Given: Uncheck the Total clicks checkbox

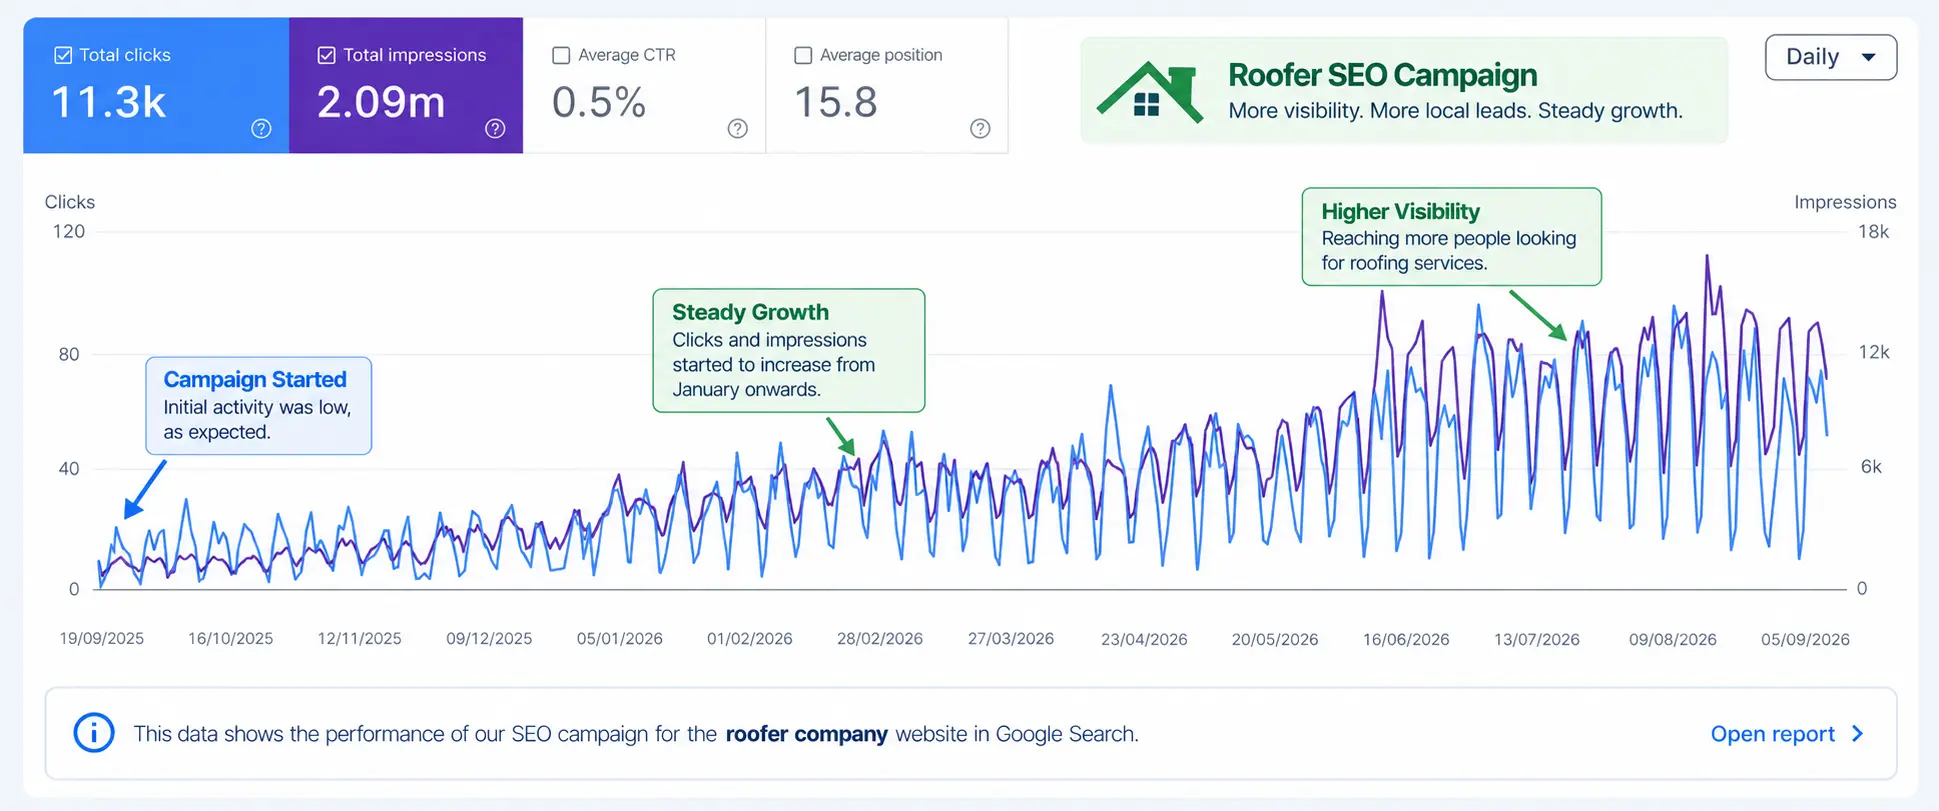Looking at the screenshot, I should point(63,55).
